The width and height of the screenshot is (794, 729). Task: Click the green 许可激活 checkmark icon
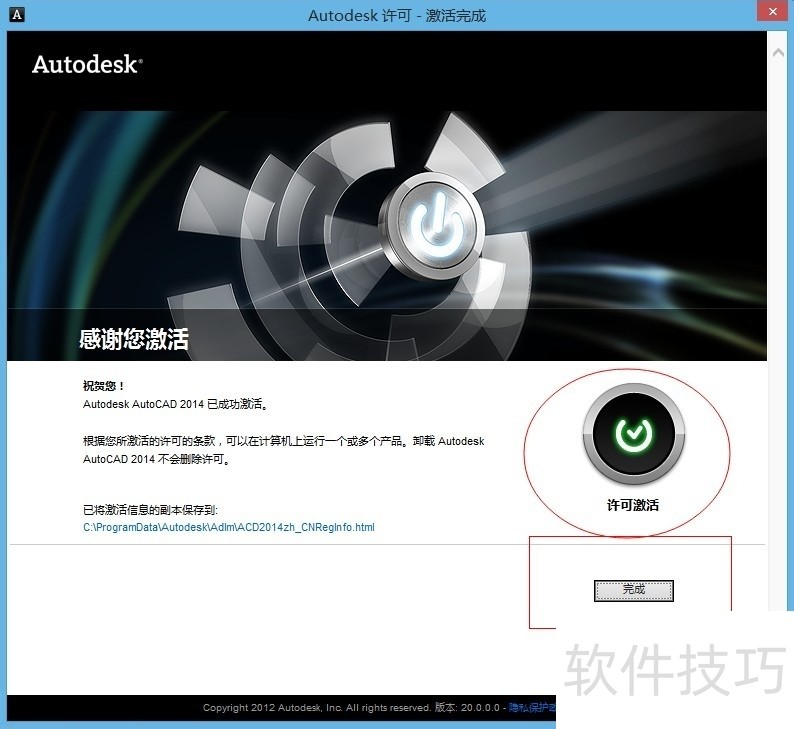633,433
